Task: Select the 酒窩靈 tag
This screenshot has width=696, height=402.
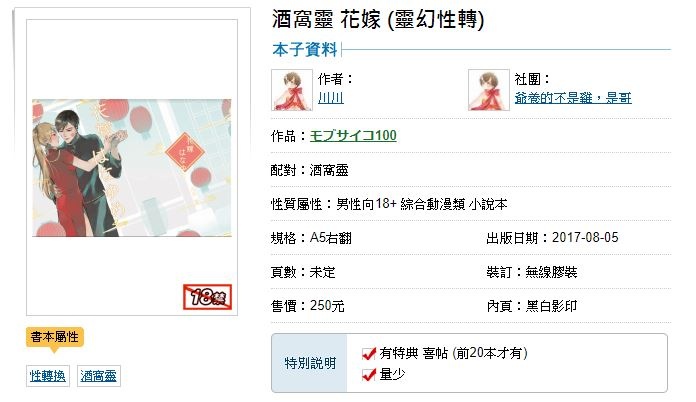Action: pyautogui.click(x=99, y=376)
